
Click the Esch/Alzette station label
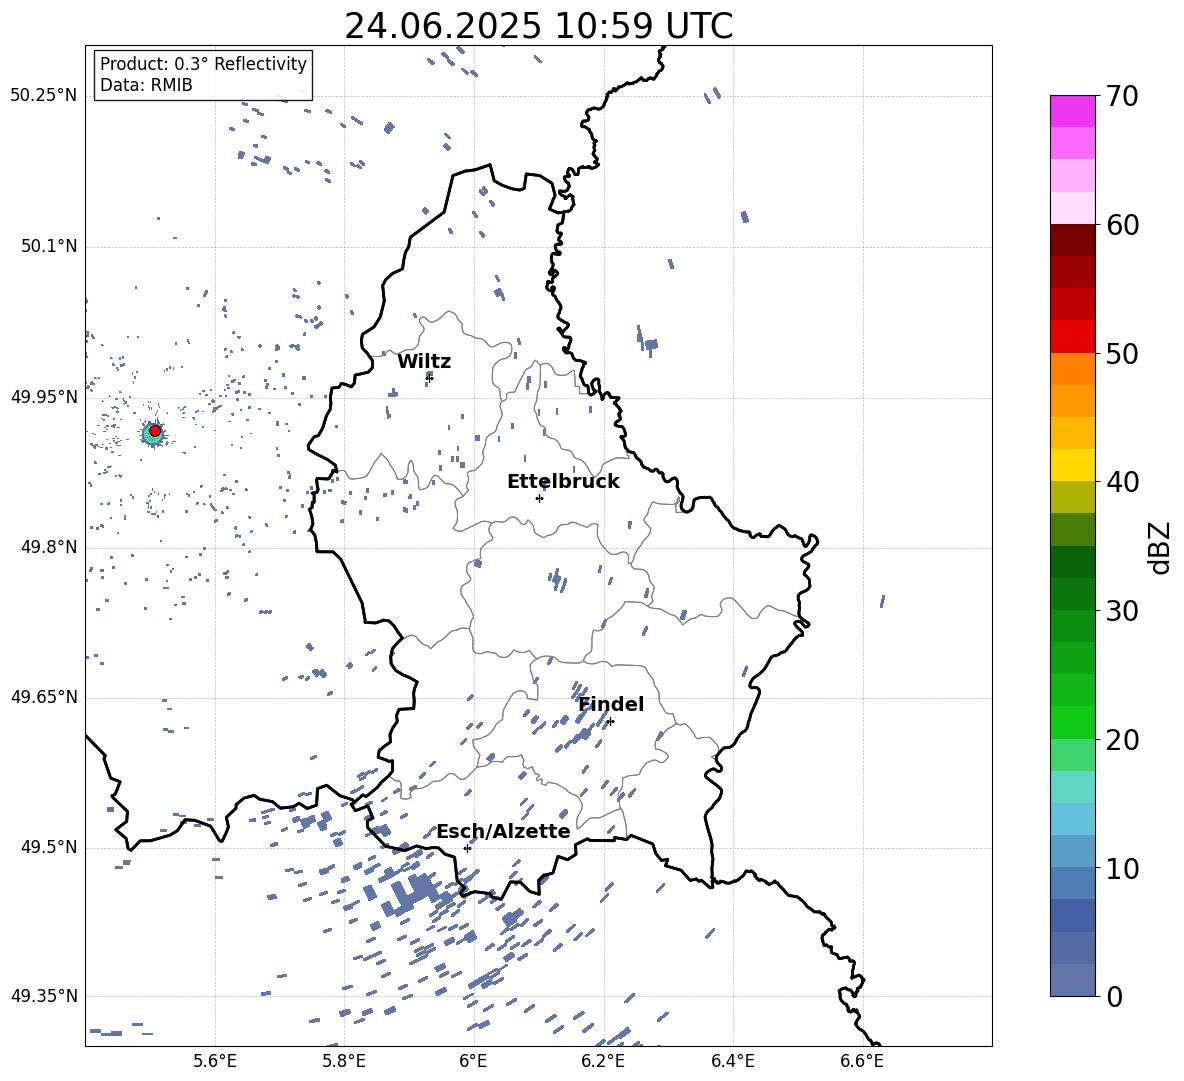click(x=503, y=831)
